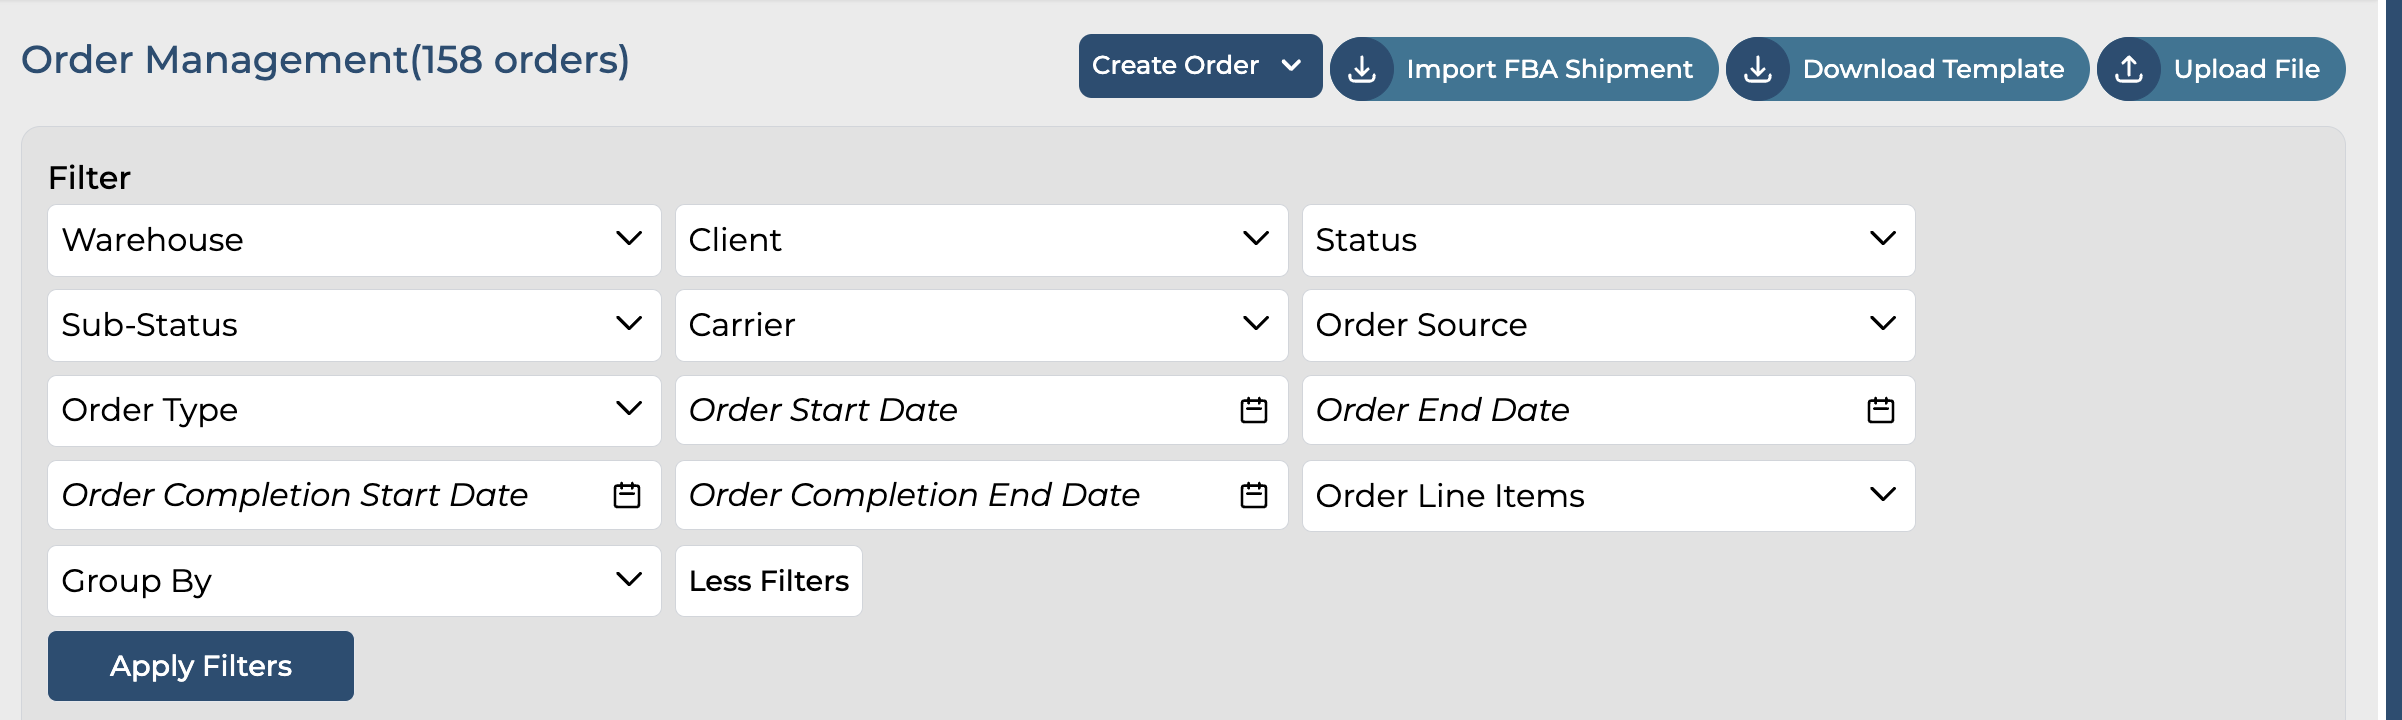2402x720 pixels.
Task: Click the Upload File arrow icon
Action: [2129, 69]
